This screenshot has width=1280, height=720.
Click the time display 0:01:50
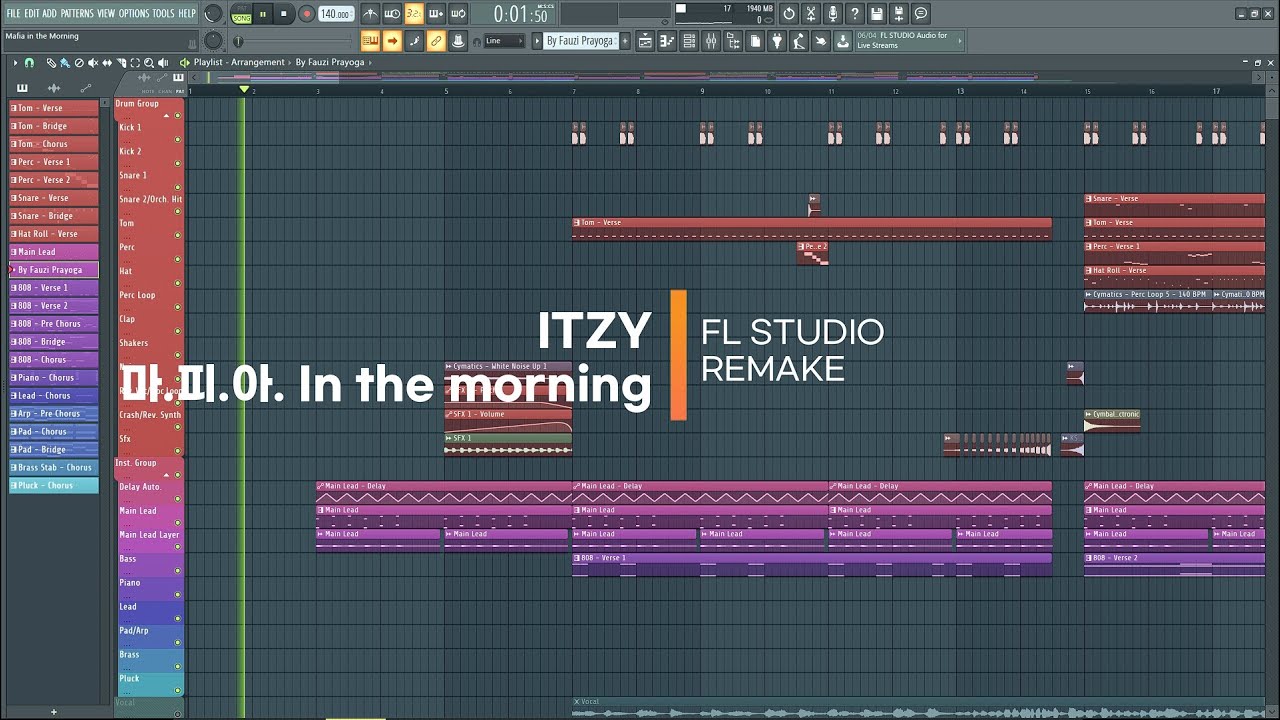(521, 14)
